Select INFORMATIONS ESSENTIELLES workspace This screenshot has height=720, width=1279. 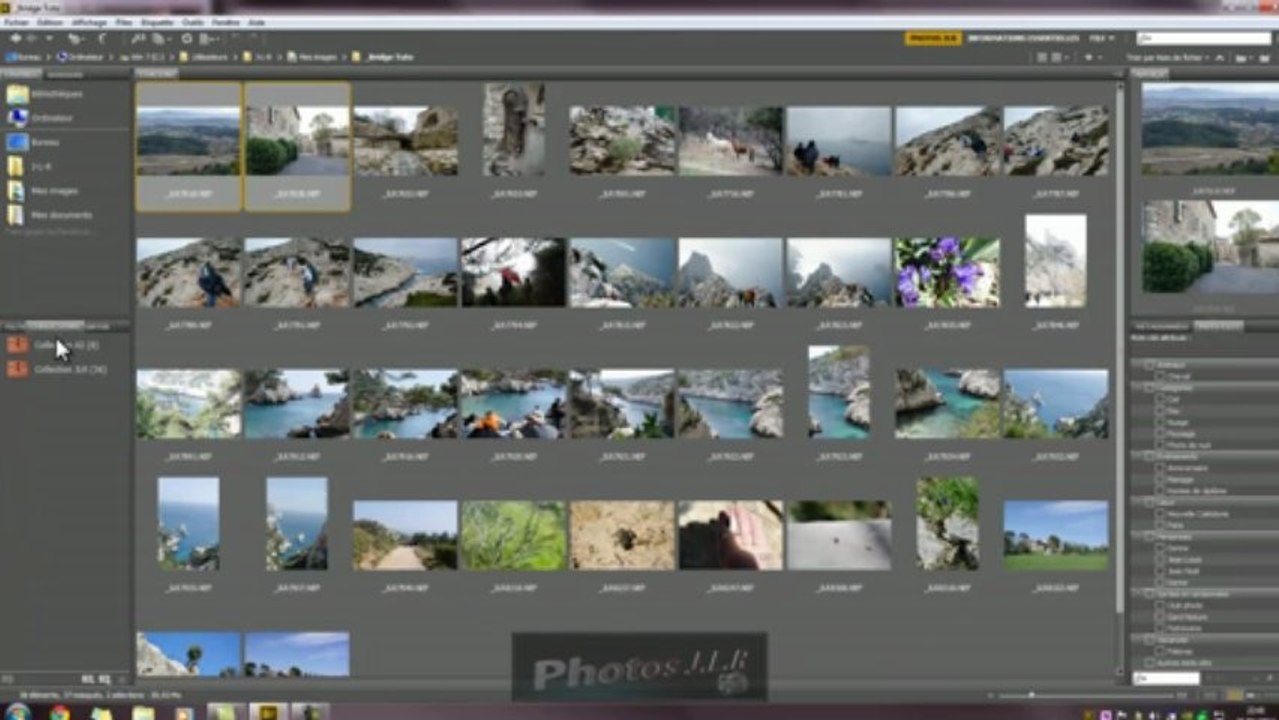1023,38
